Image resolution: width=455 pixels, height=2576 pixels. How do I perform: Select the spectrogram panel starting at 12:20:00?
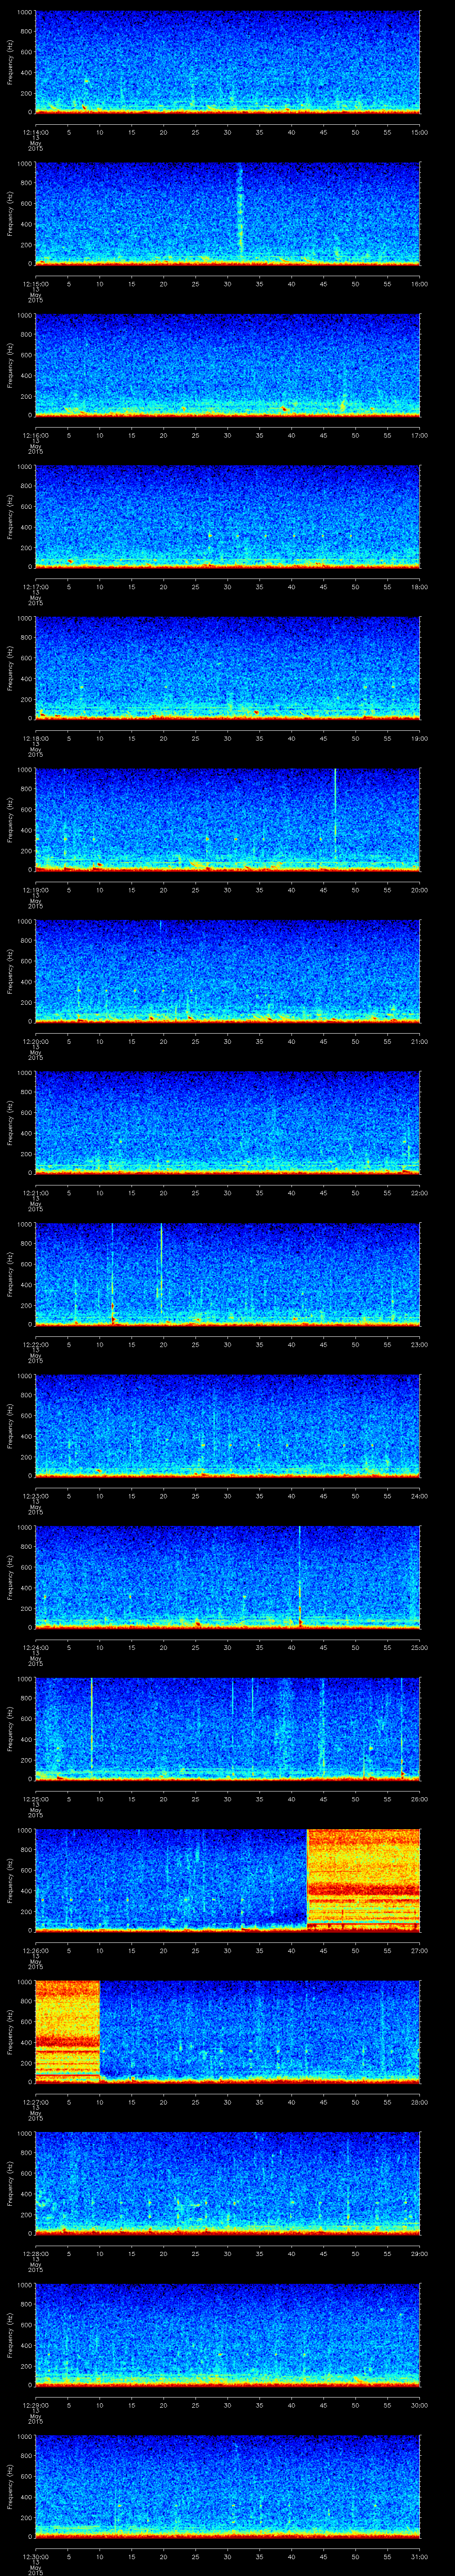point(227,971)
